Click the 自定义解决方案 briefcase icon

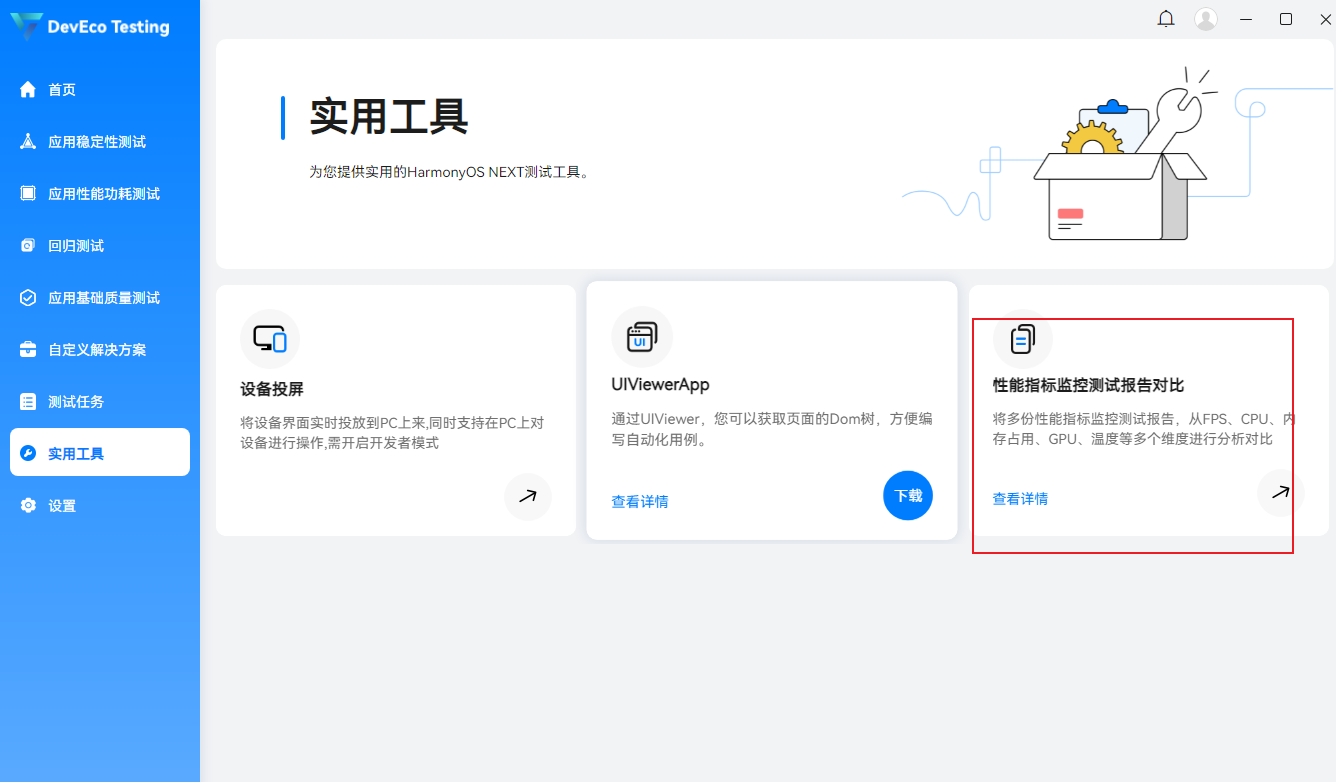[x=28, y=350]
